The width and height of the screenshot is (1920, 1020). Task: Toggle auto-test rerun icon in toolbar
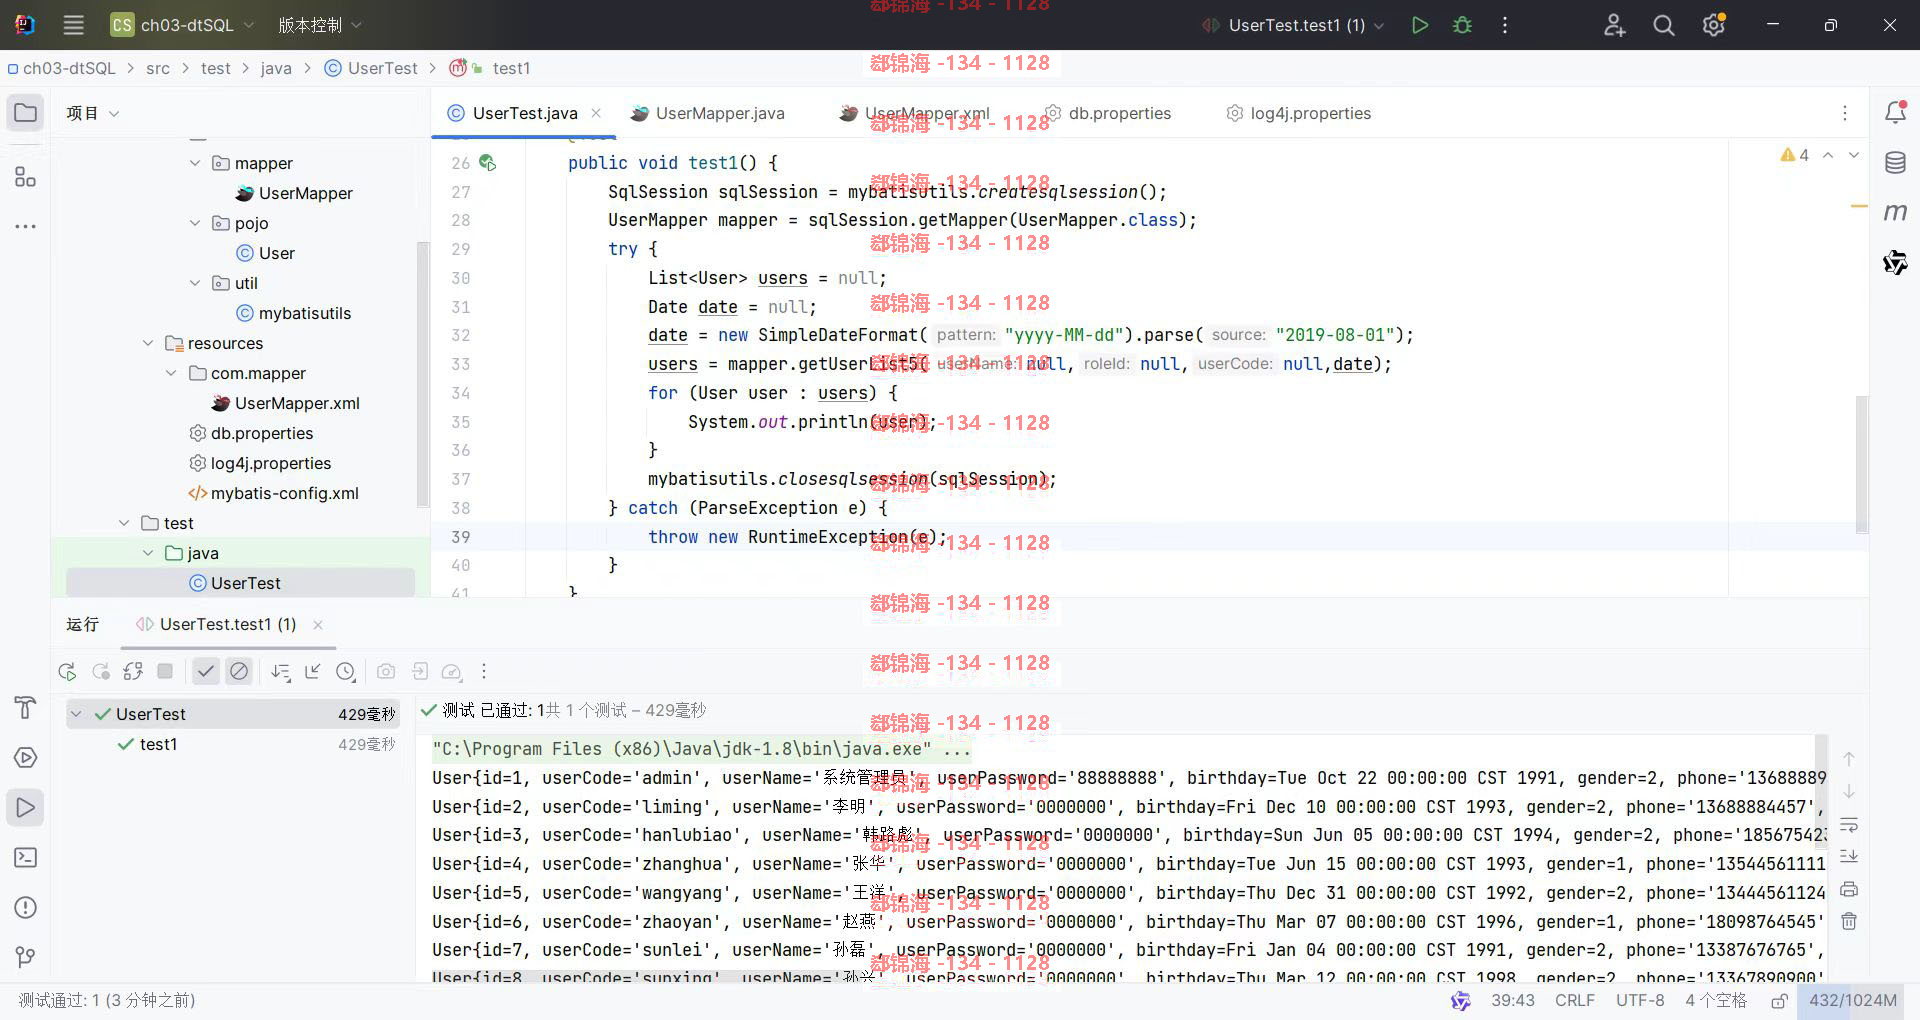click(x=133, y=672)
